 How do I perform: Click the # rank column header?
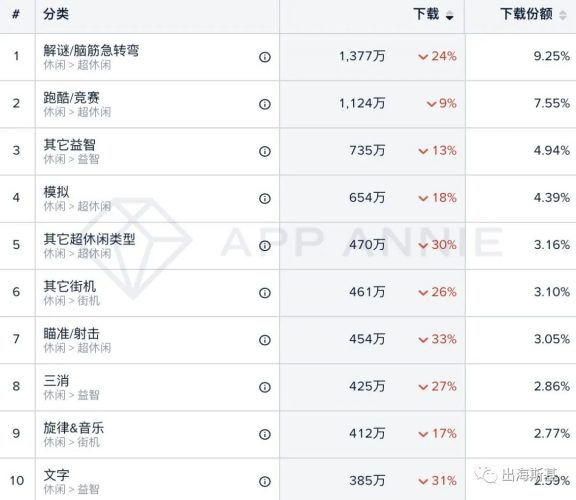(16, 14)
